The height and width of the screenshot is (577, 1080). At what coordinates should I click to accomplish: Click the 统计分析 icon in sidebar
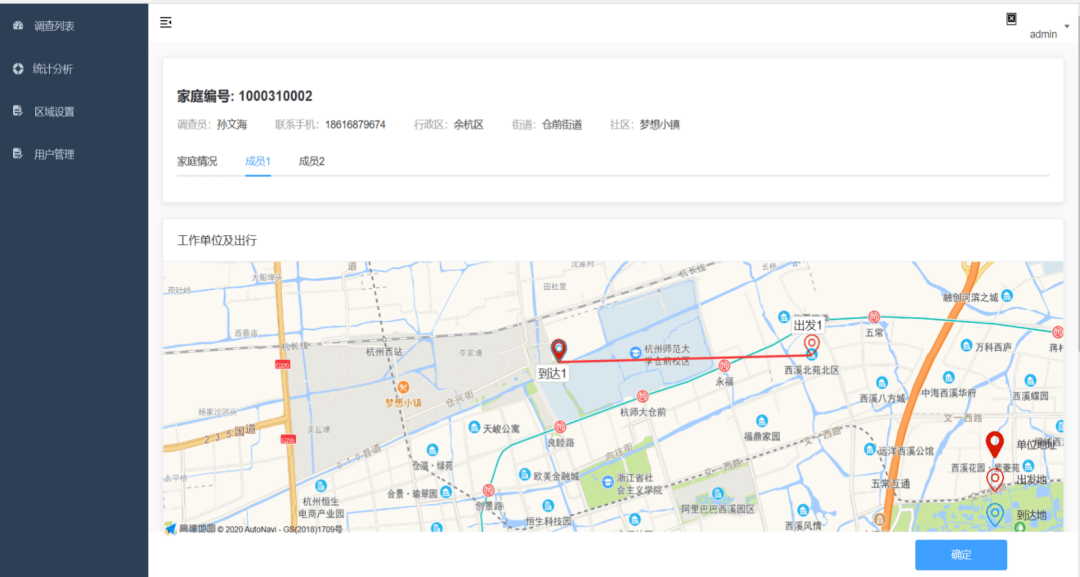click(18, 68)
